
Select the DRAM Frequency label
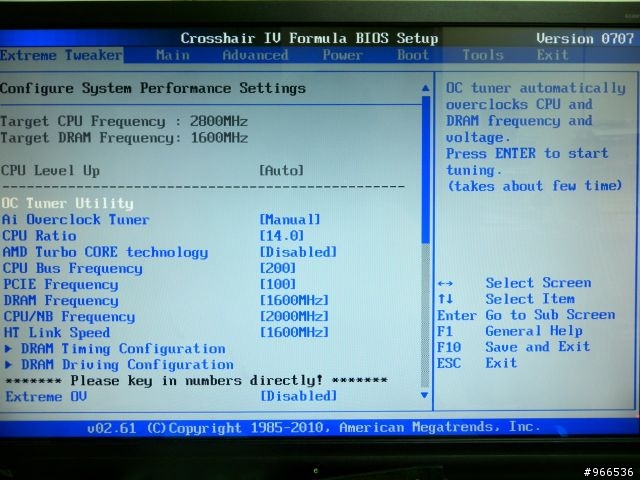click(x=61, y=301)
